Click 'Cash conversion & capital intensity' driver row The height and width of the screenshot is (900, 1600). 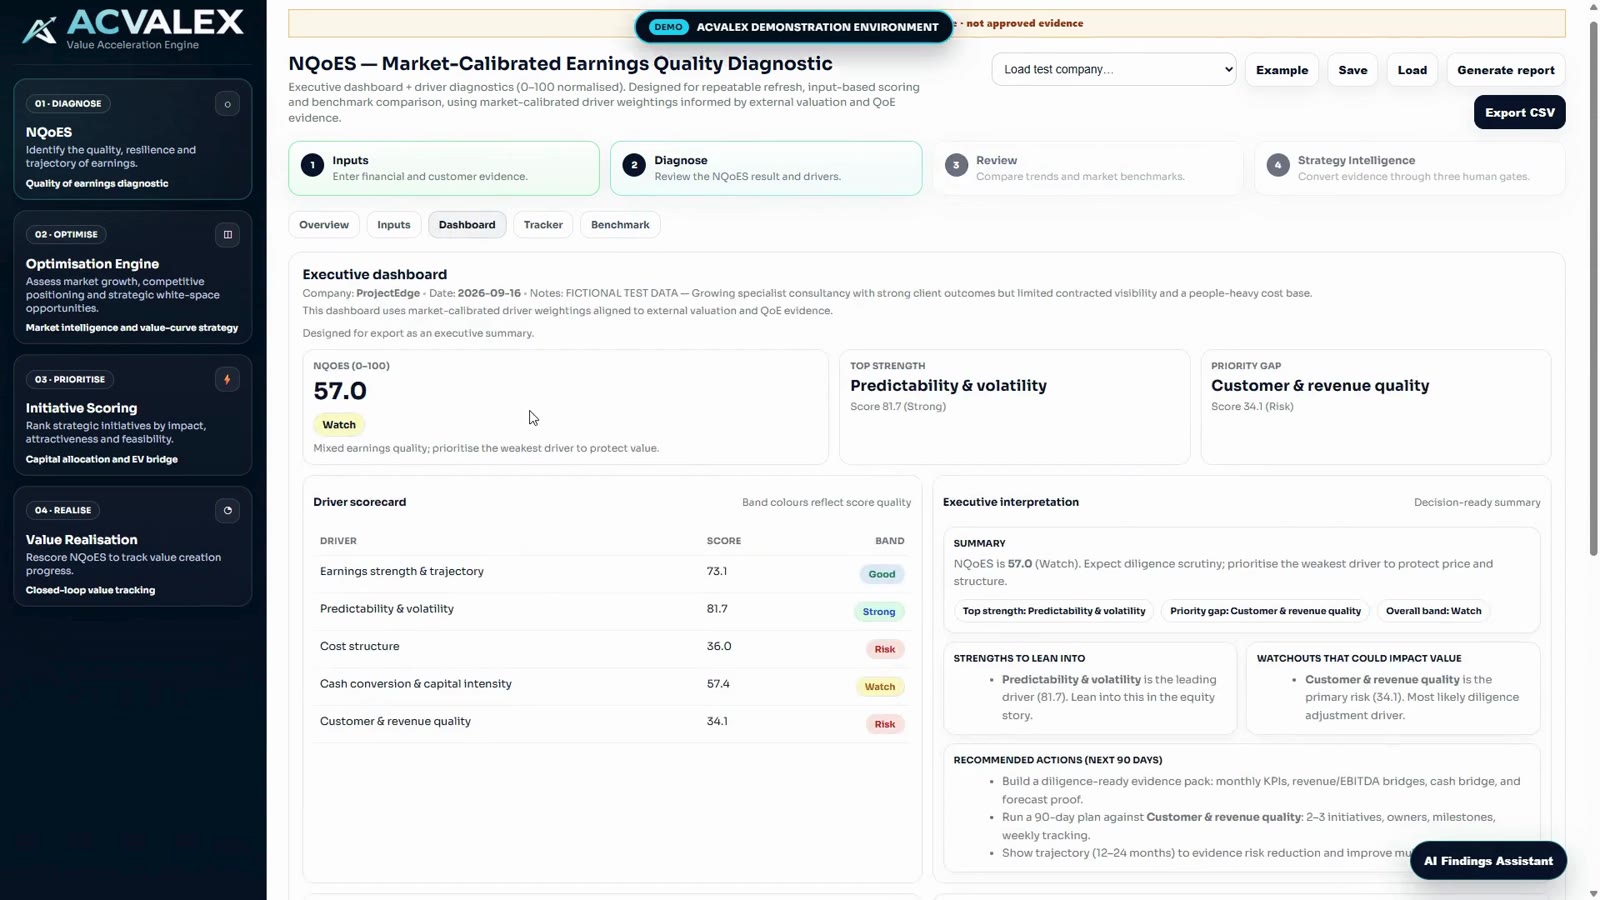(612, 684)
